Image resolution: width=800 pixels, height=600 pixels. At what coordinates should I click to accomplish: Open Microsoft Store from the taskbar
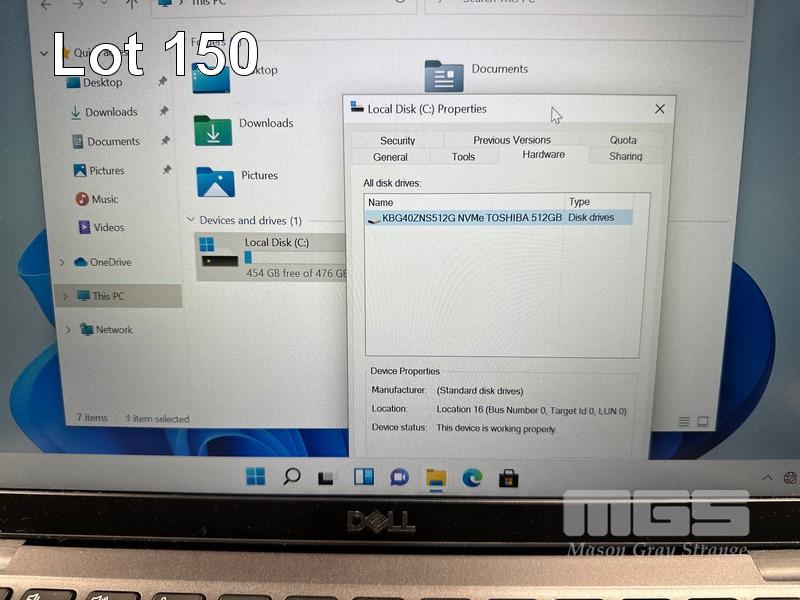[509, 478]
